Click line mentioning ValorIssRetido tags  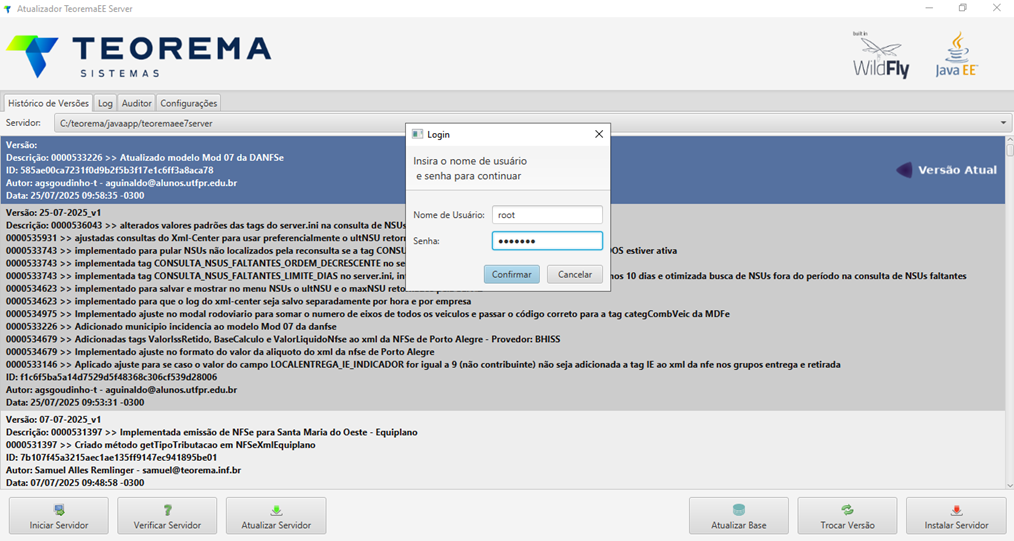pyautogui.click(x=283, y=339)
